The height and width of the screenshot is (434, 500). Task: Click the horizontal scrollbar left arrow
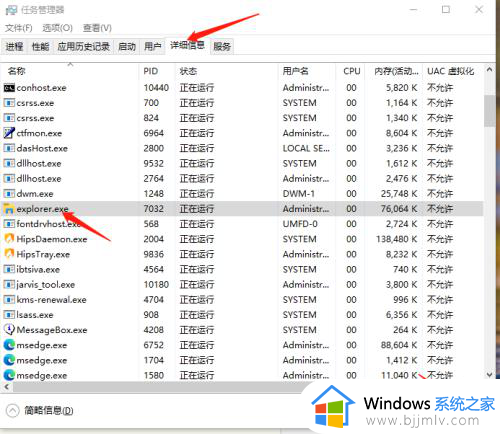pyautogui.click(x=6, y=387)
